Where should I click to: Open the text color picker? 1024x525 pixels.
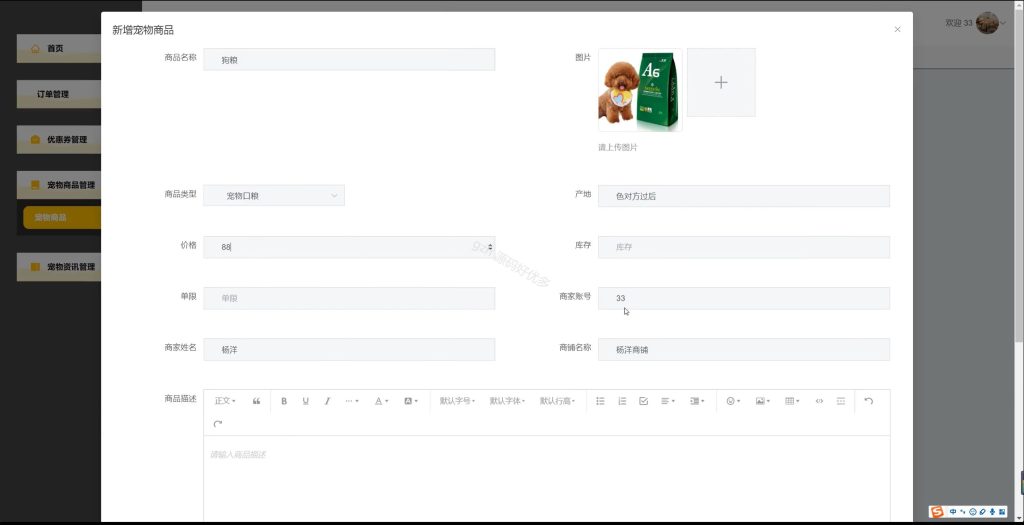(381, 401)
